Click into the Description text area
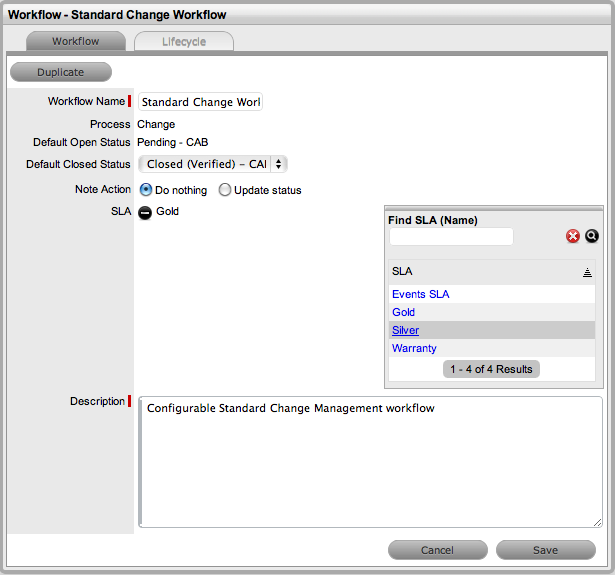The height and width of the screenshot is (575, 615). (x=370, y=462)
